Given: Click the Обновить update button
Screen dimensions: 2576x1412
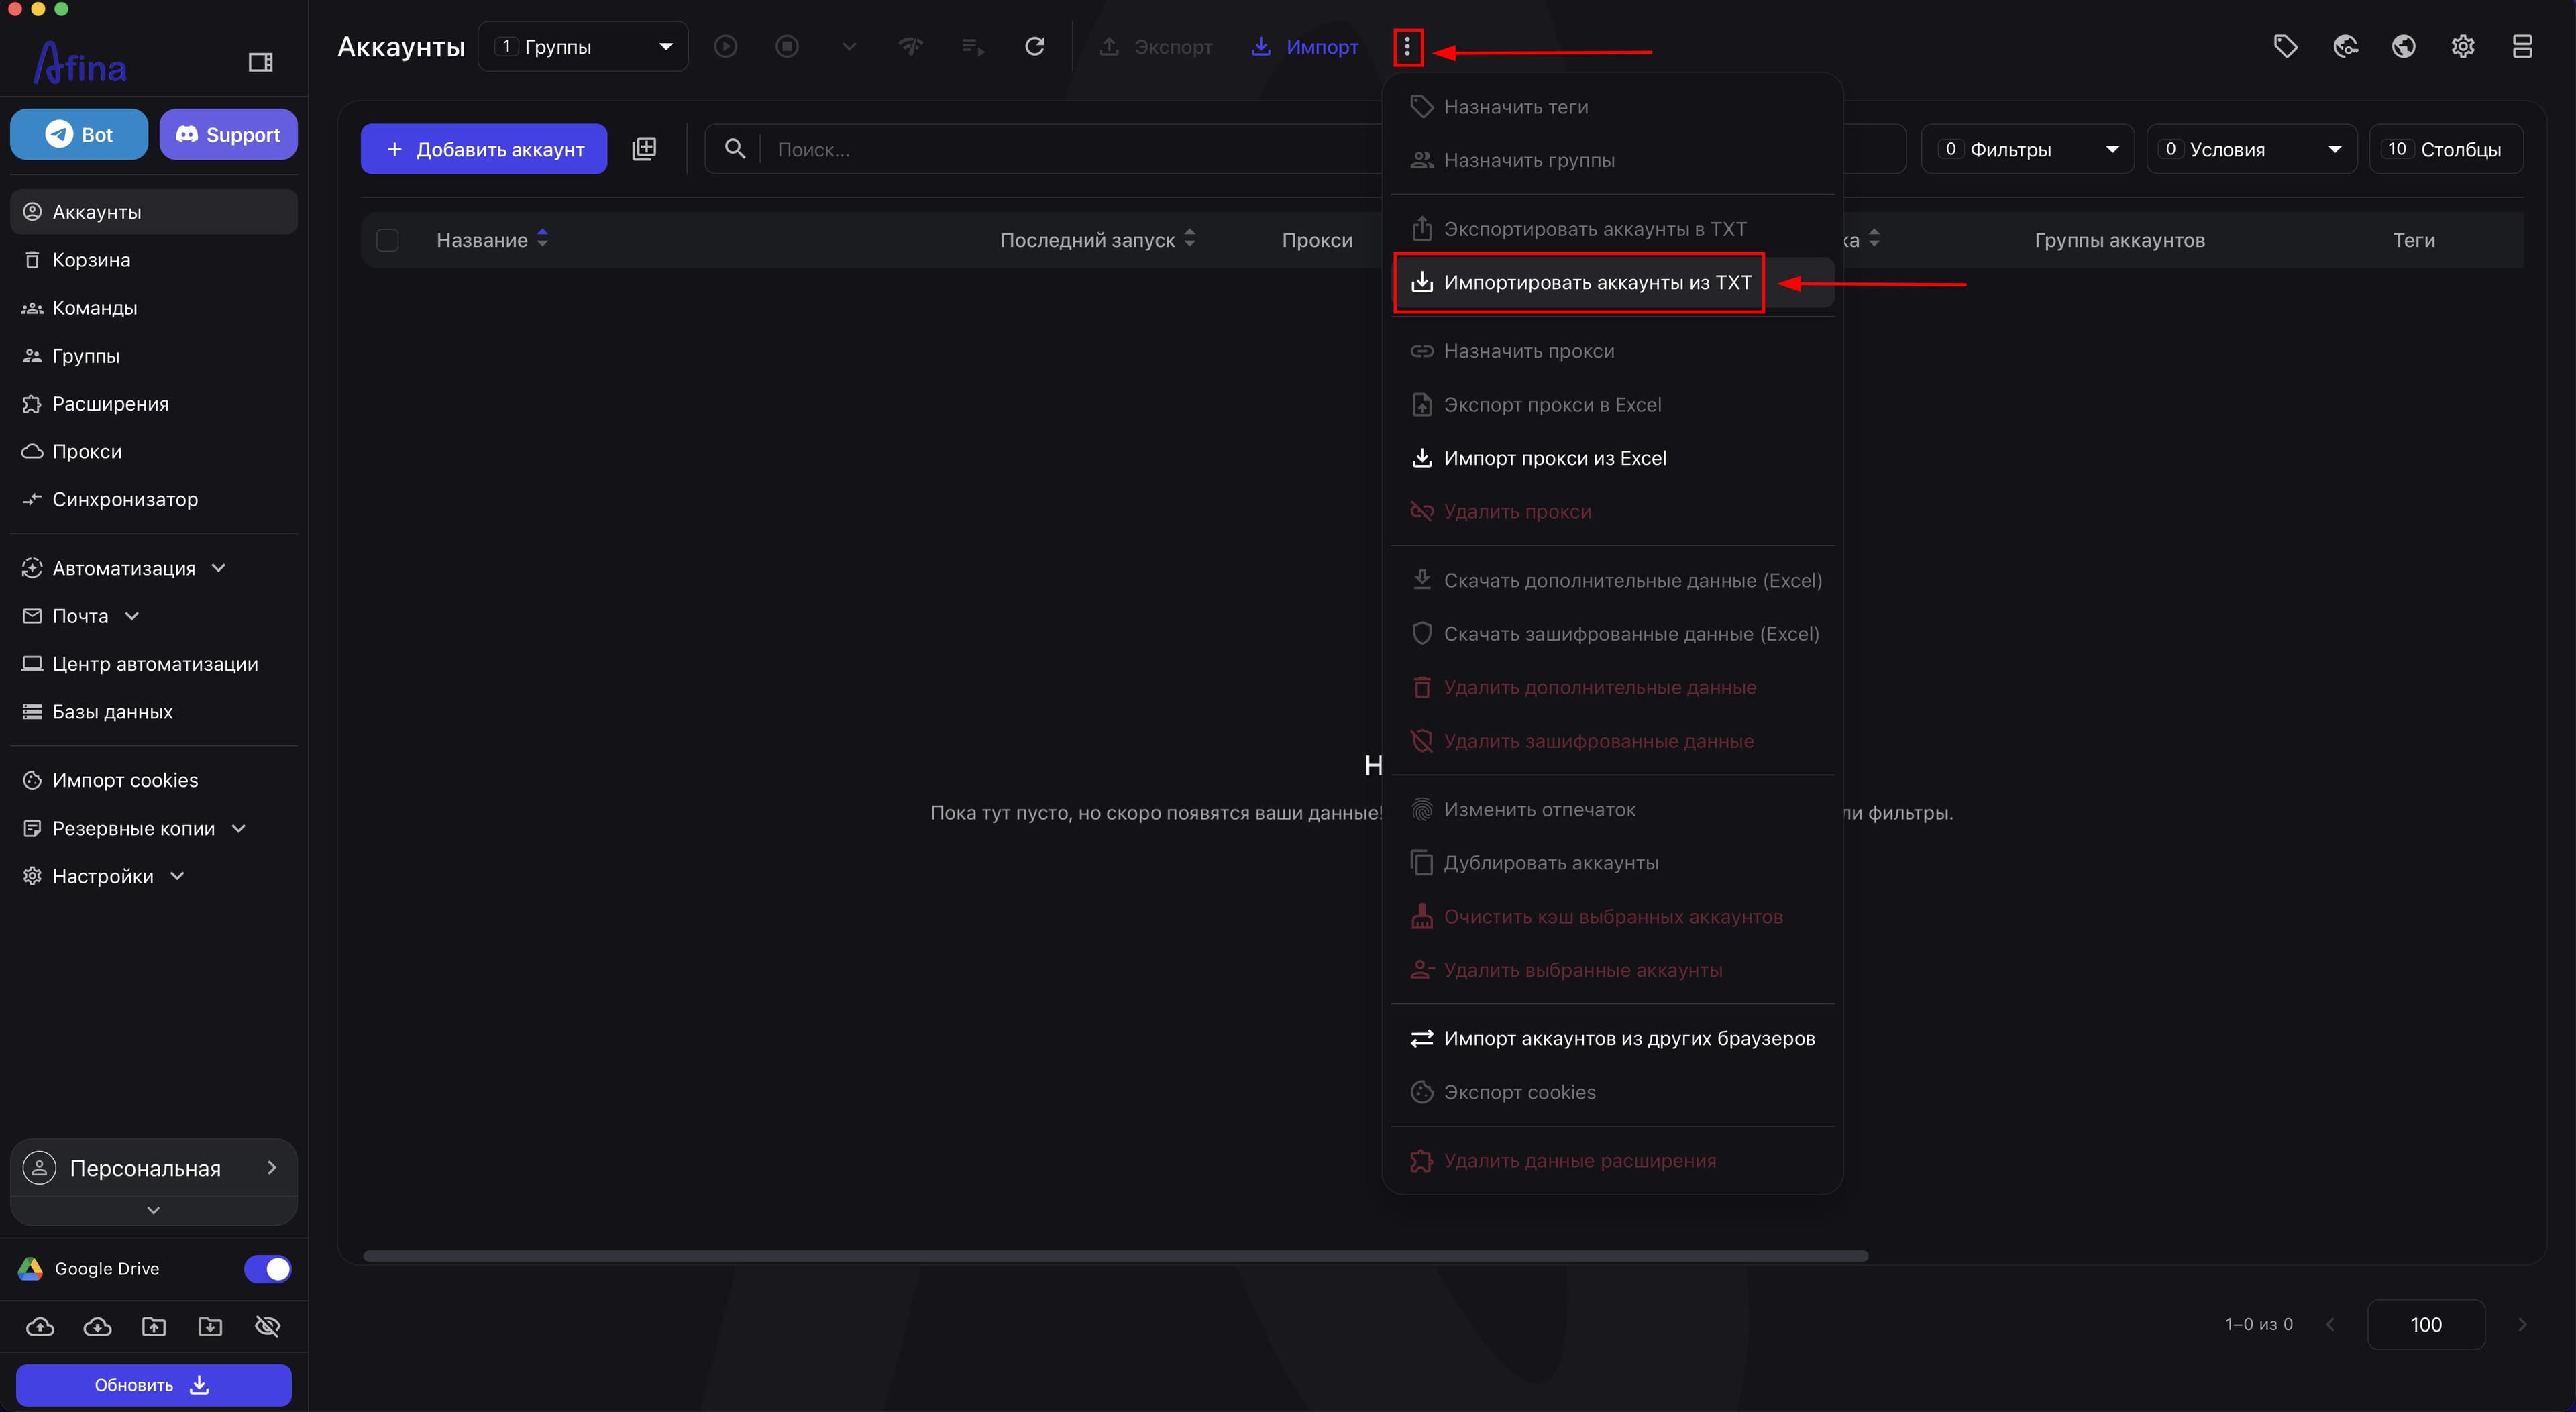Looking at the screenshot, I should [154, 1385].
